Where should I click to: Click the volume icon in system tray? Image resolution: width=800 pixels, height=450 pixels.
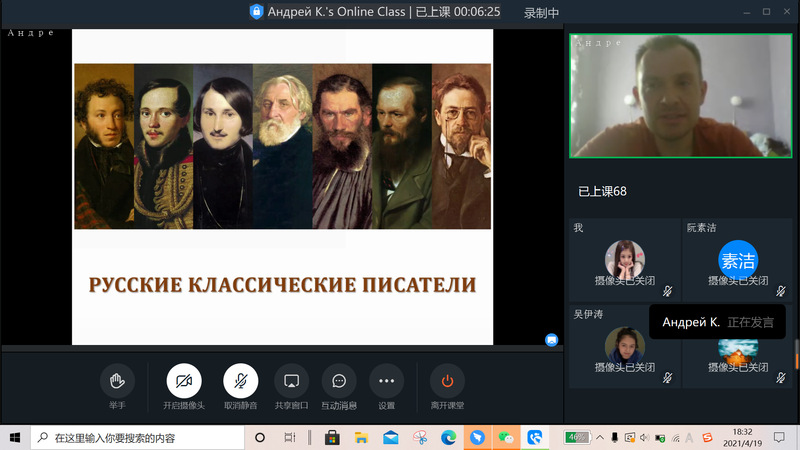[x=644, y=438]
